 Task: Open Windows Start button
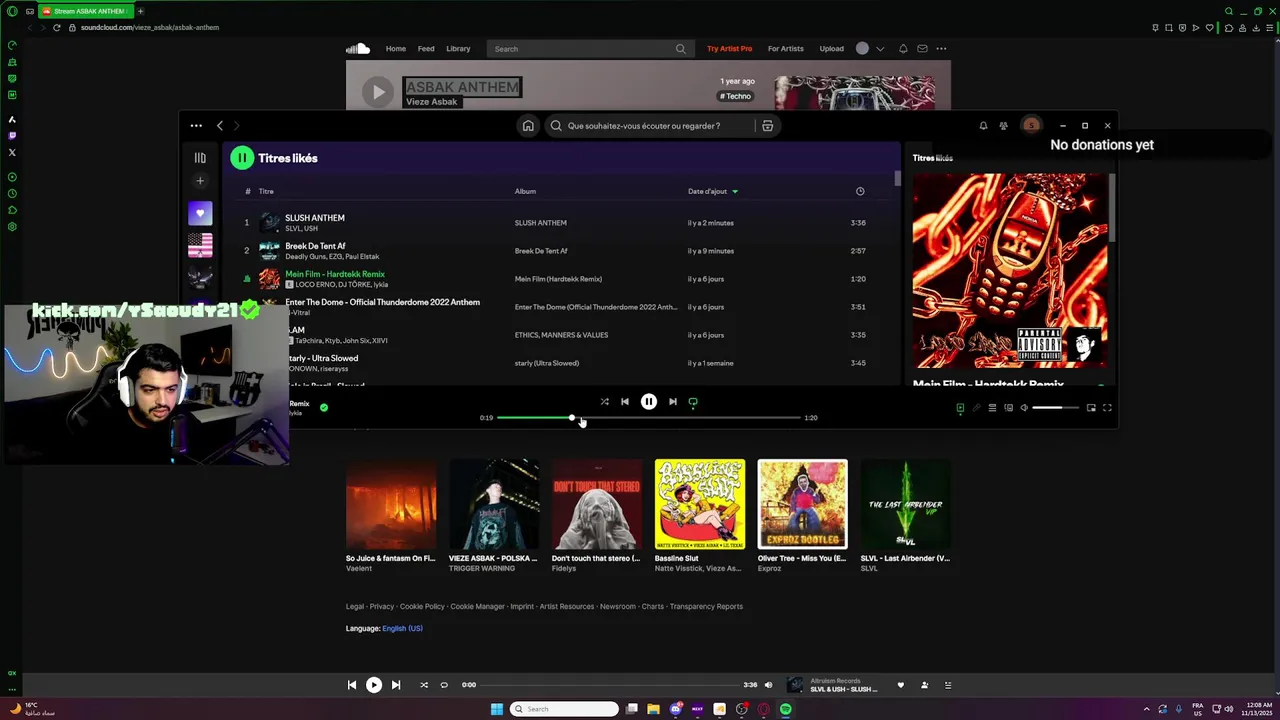pos(497,709)
